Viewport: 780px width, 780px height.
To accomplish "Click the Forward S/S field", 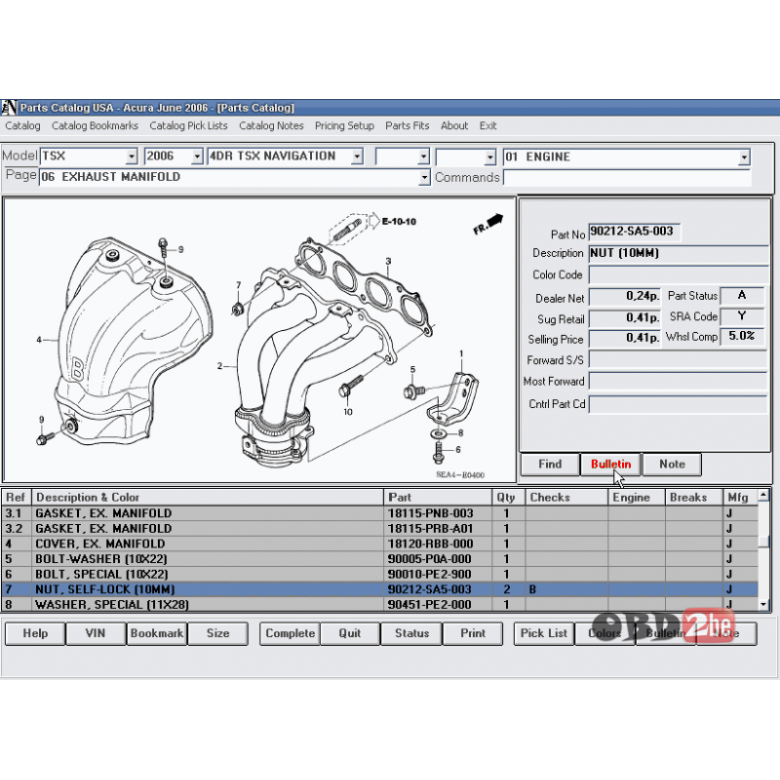I will (679, 359).
